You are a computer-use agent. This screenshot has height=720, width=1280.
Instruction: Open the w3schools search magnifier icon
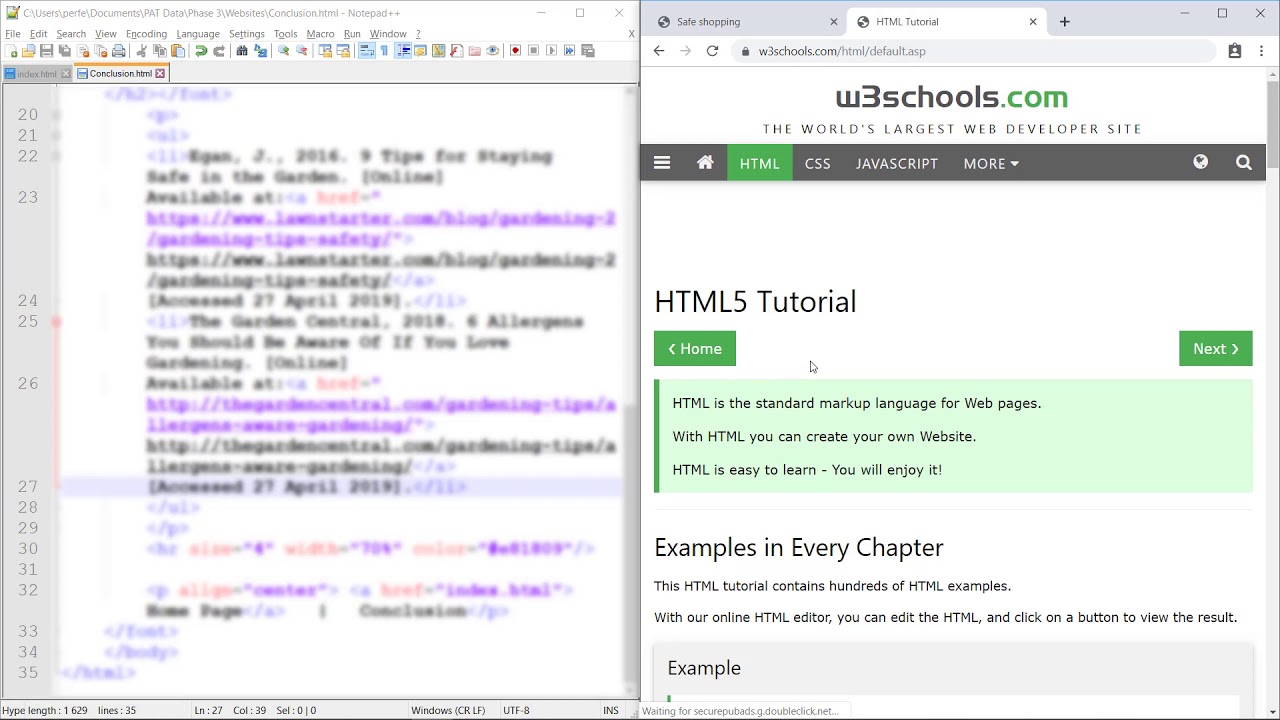click(x=1244, y=163)
